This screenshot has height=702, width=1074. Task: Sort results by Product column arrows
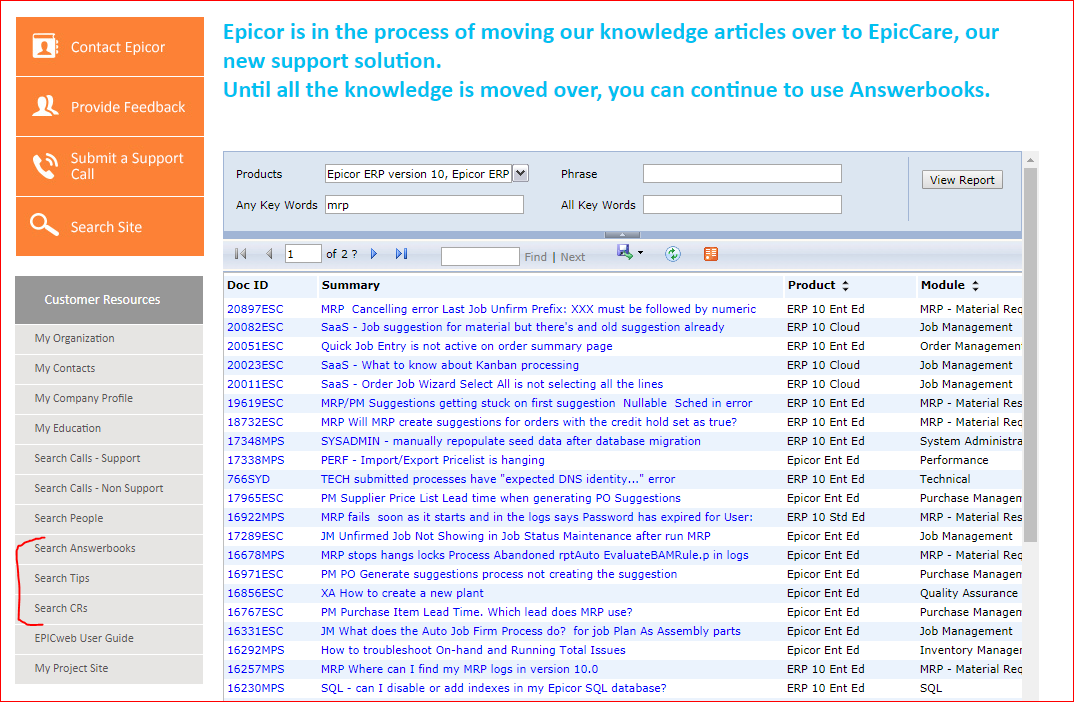click(845, 286)
